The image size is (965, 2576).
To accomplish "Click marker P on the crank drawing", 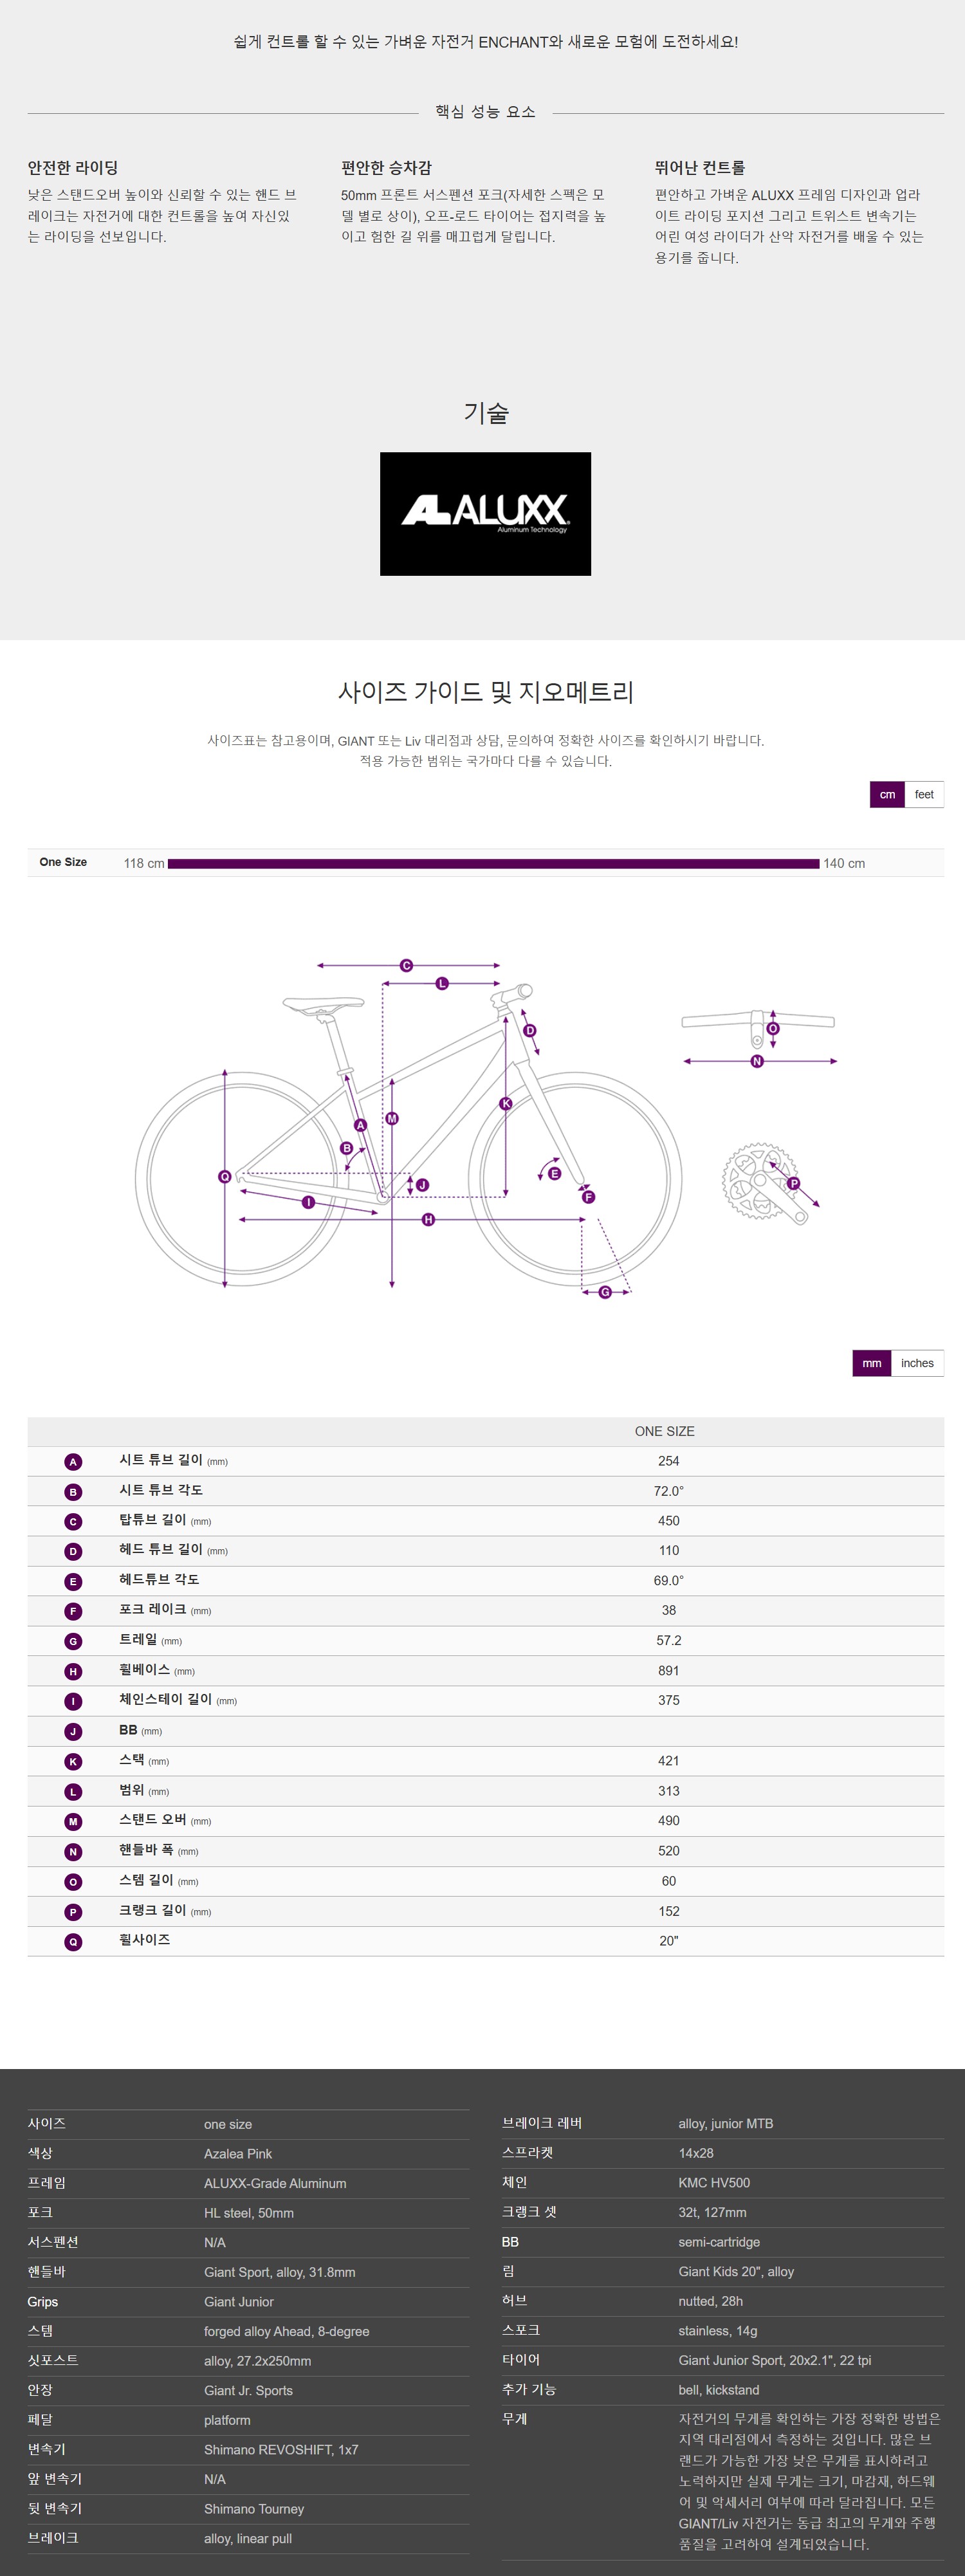I will (x=794, y=1183).
